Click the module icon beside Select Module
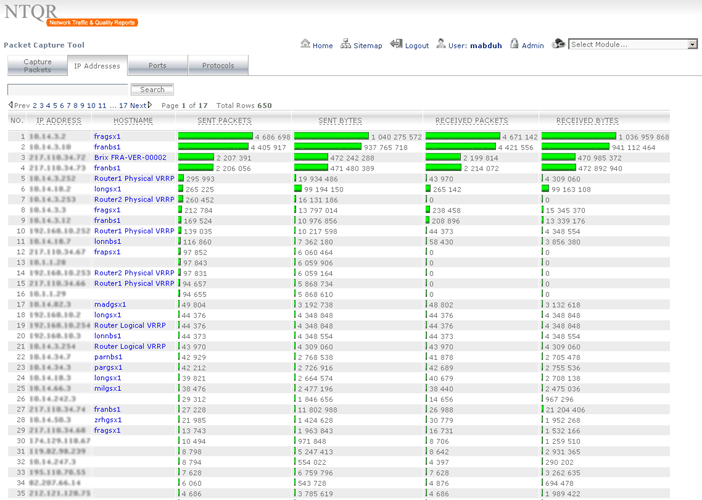This screenshot has width=702, height=500. [x=558, y=44]
